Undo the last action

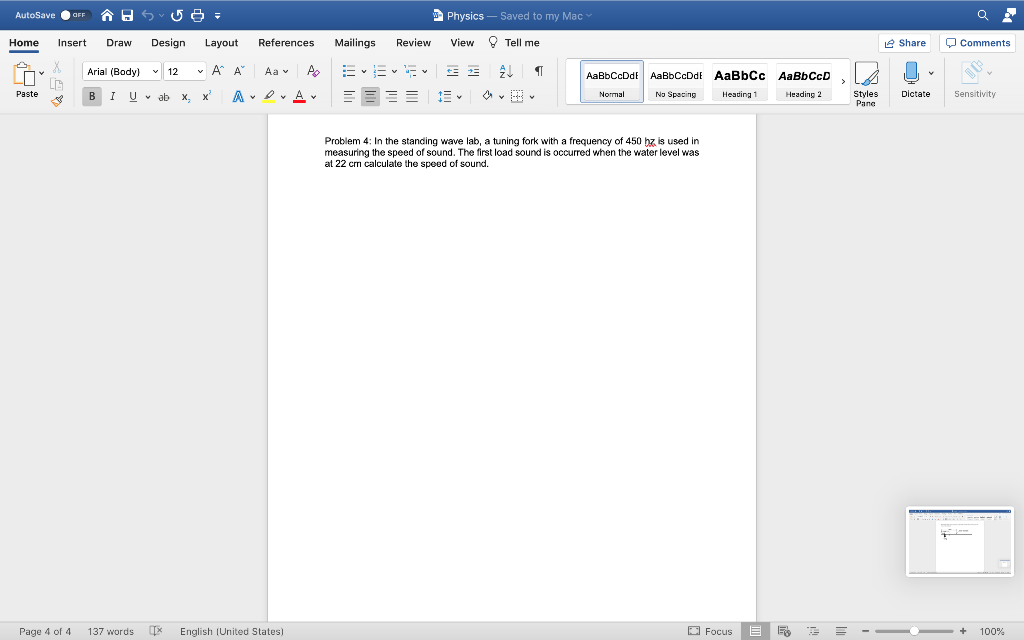tap(148, 15)
